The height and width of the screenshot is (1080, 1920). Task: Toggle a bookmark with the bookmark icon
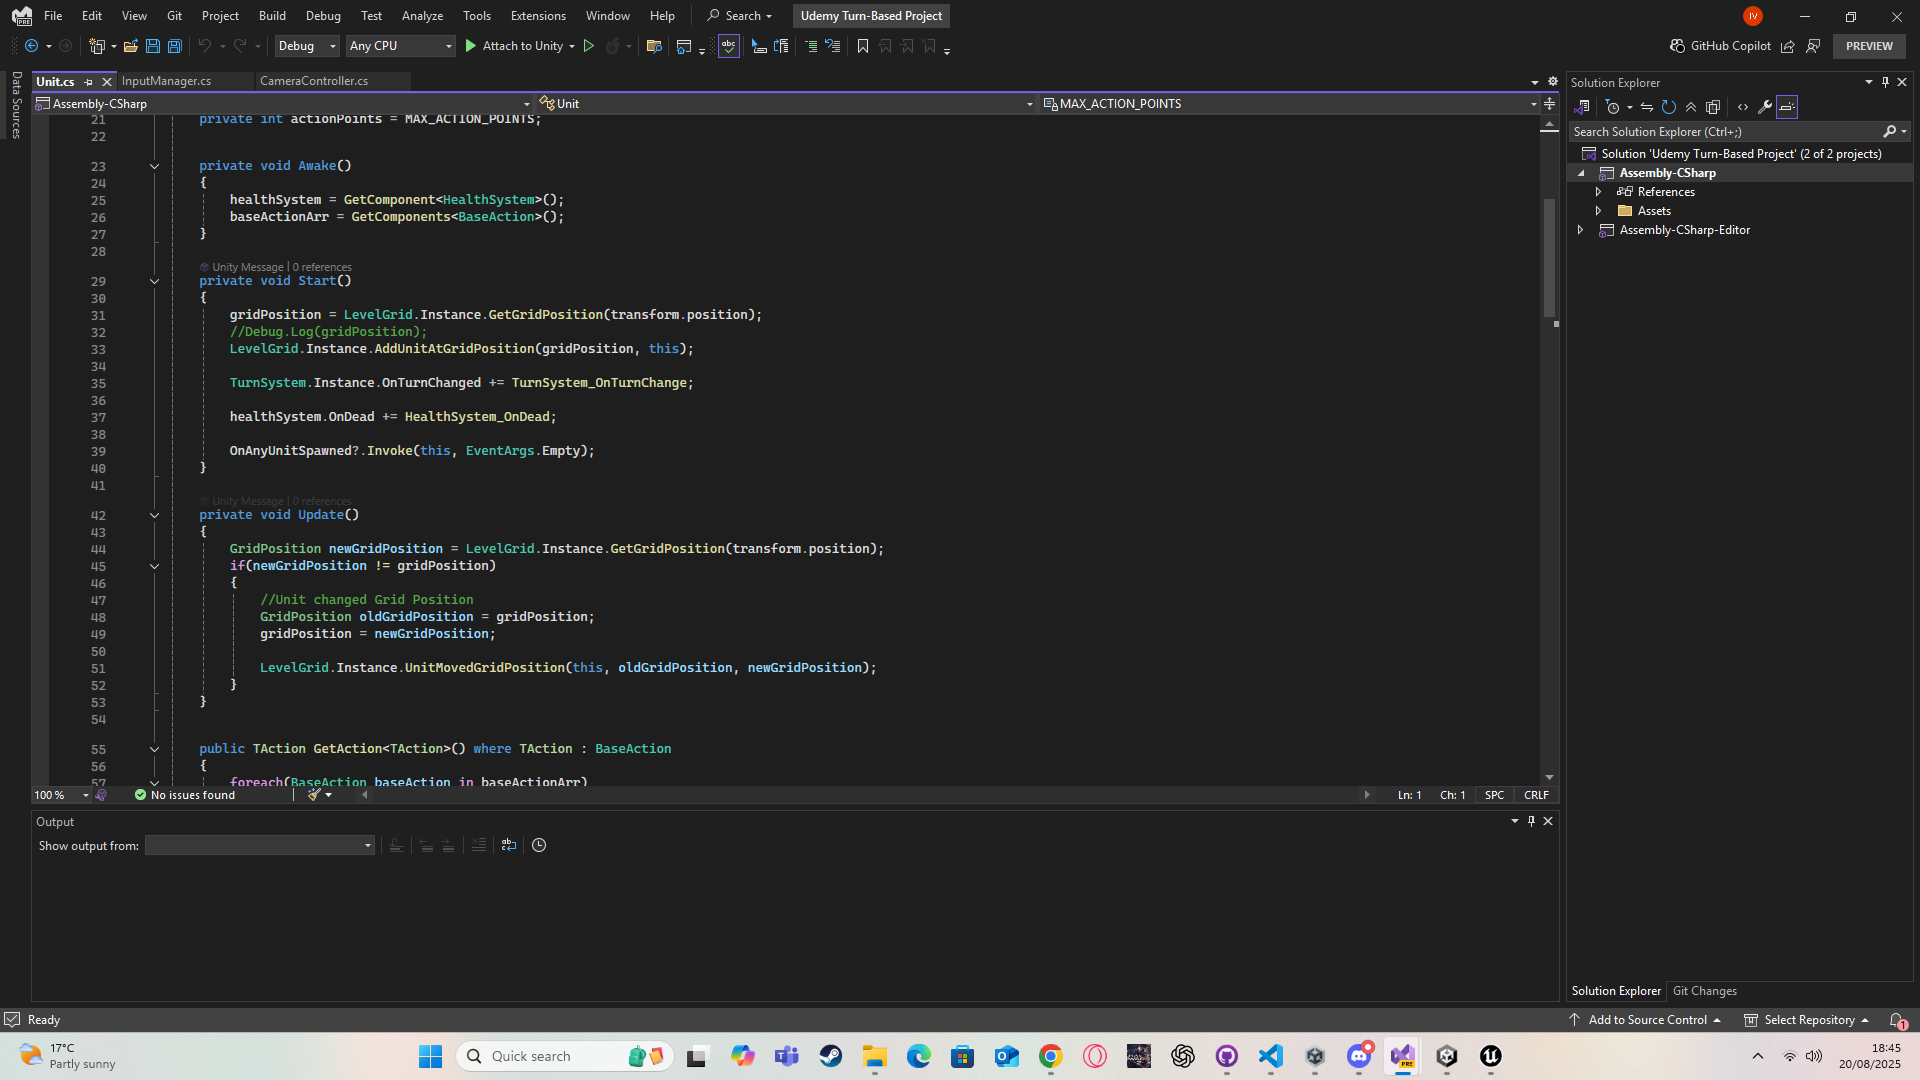click(x=863, y=46)
